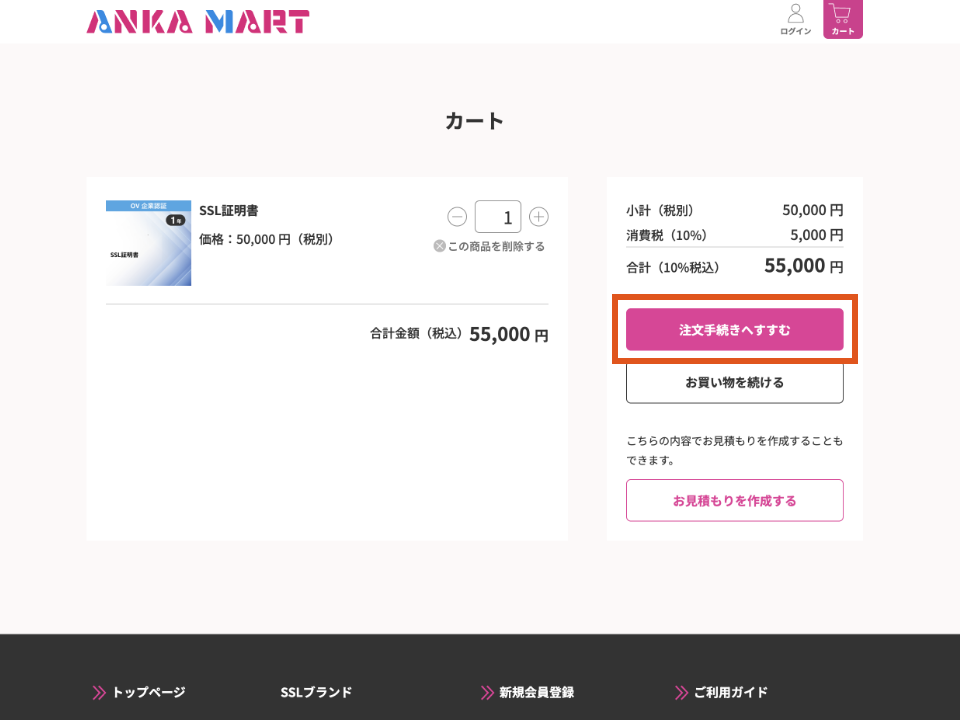
Task: Click the SSL証明書 product name
Action: 229,211
